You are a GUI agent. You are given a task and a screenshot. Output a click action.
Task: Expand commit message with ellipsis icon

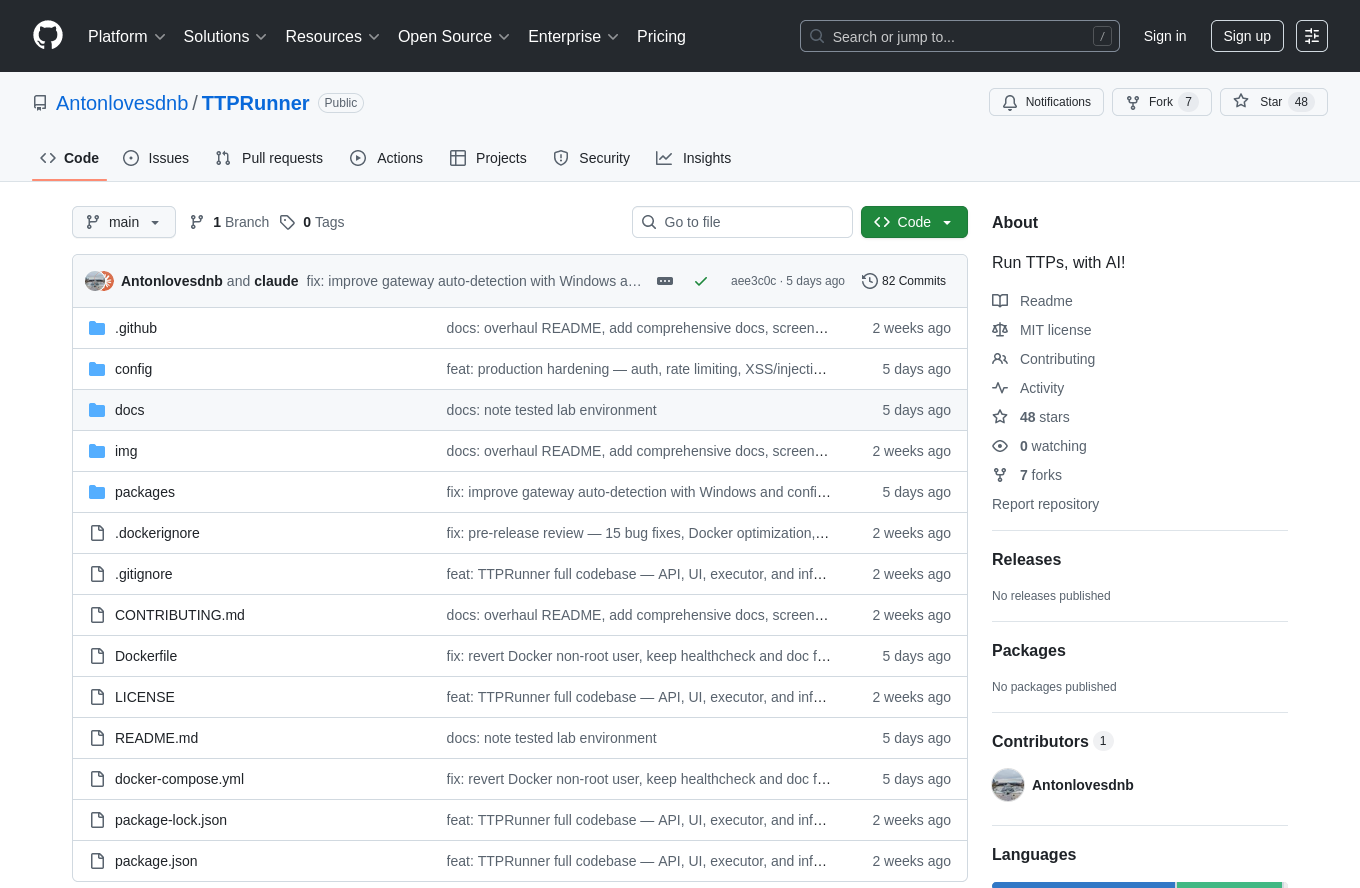(665, 281)
